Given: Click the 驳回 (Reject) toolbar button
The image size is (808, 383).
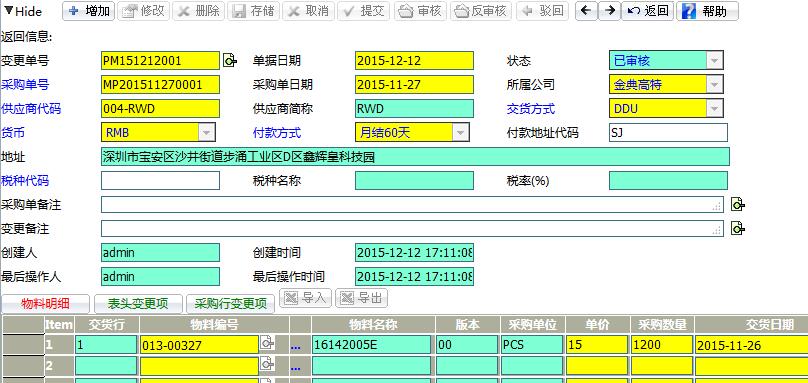Looking at the screenshot, I should [x=542, y=11].
